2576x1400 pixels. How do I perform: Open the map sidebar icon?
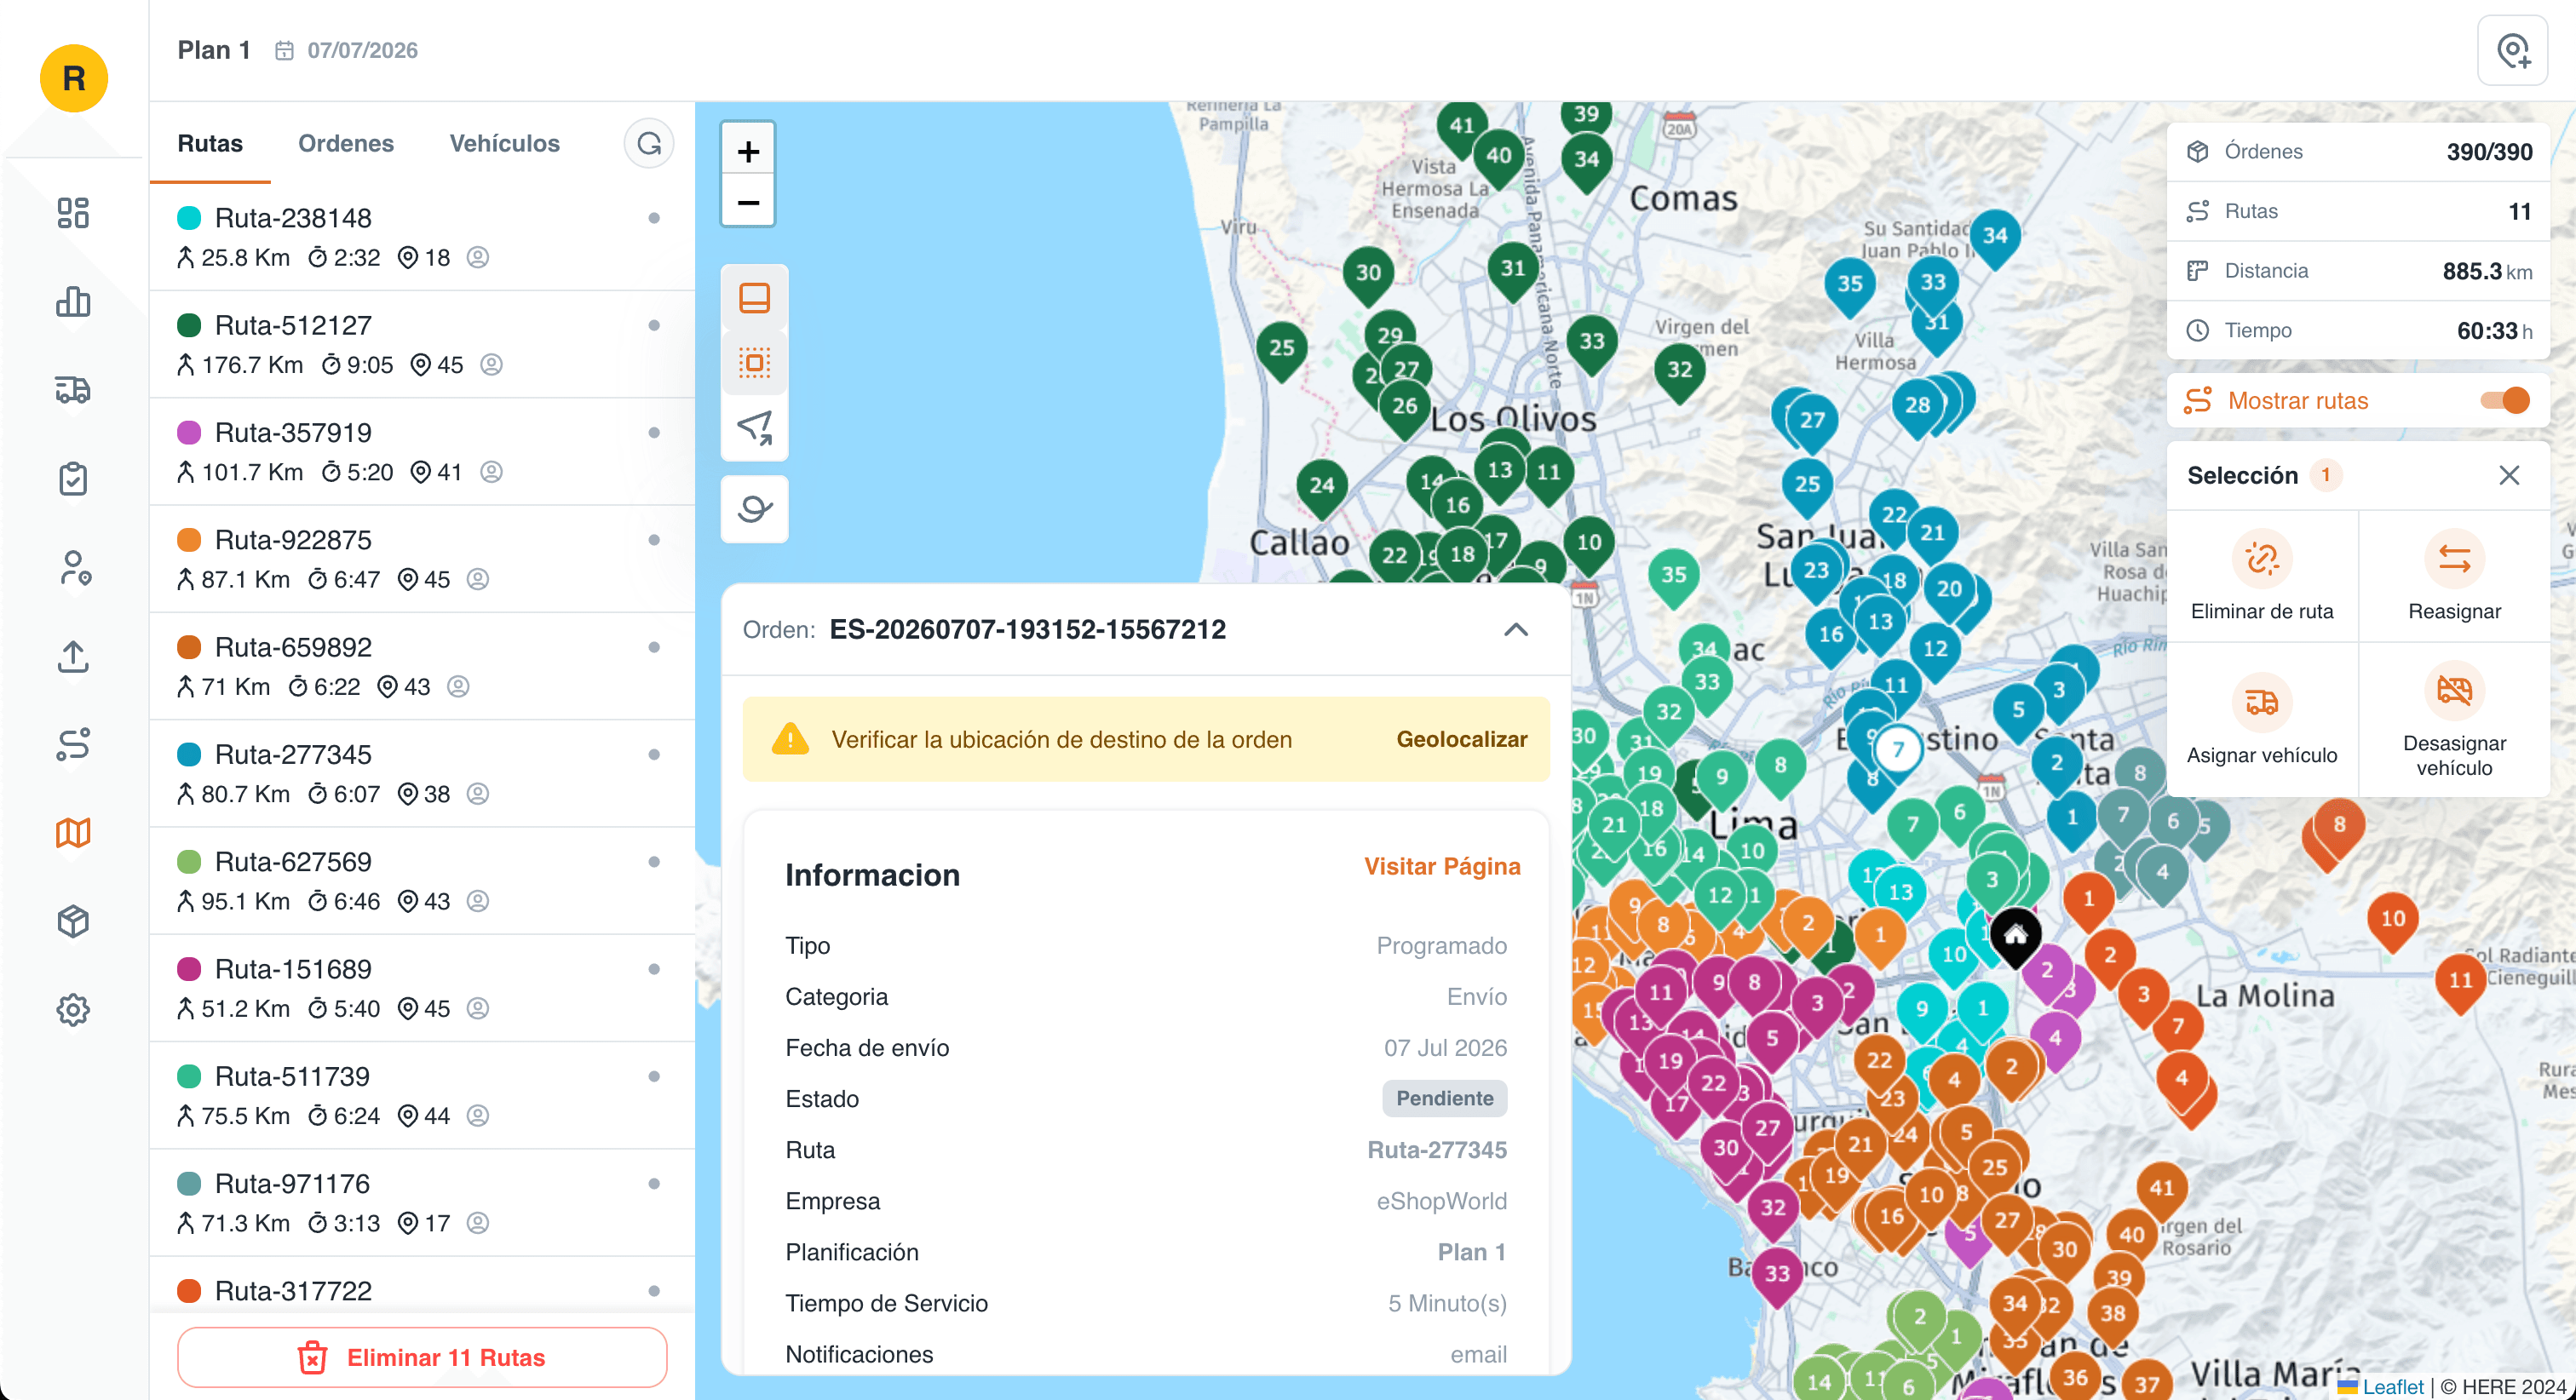73,833
